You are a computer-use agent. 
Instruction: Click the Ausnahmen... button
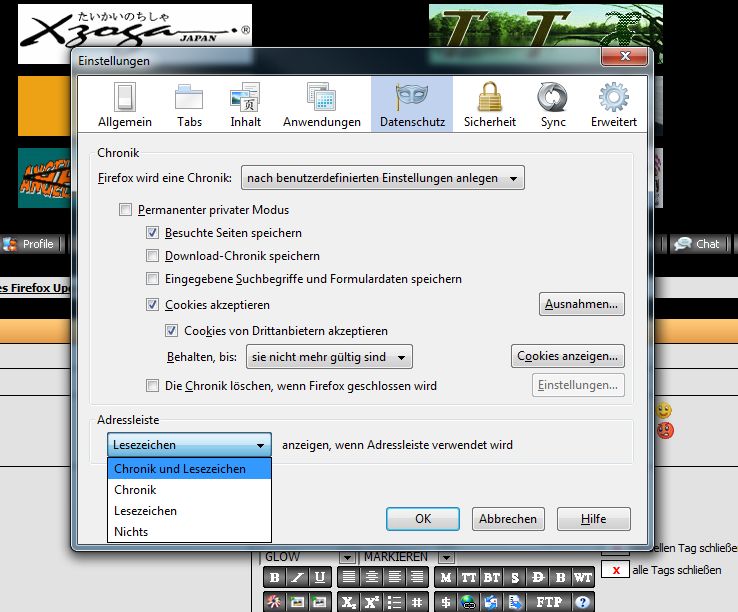582,304
